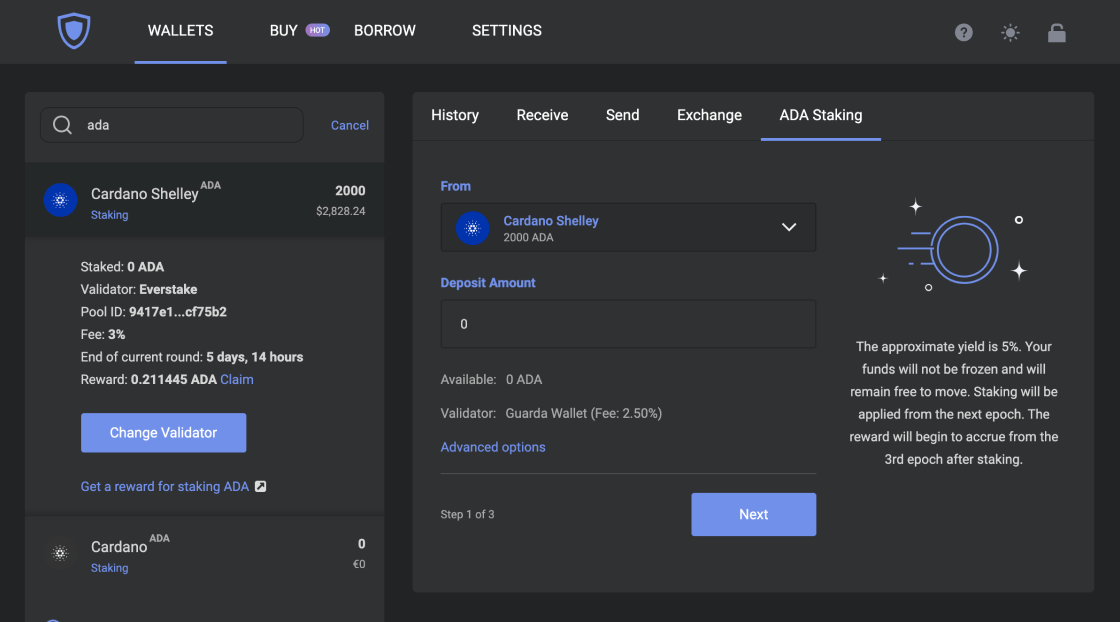Select the Cardano wallet with 0 balance
Screen dimensions: 1120x622
[x=204, y=553]
